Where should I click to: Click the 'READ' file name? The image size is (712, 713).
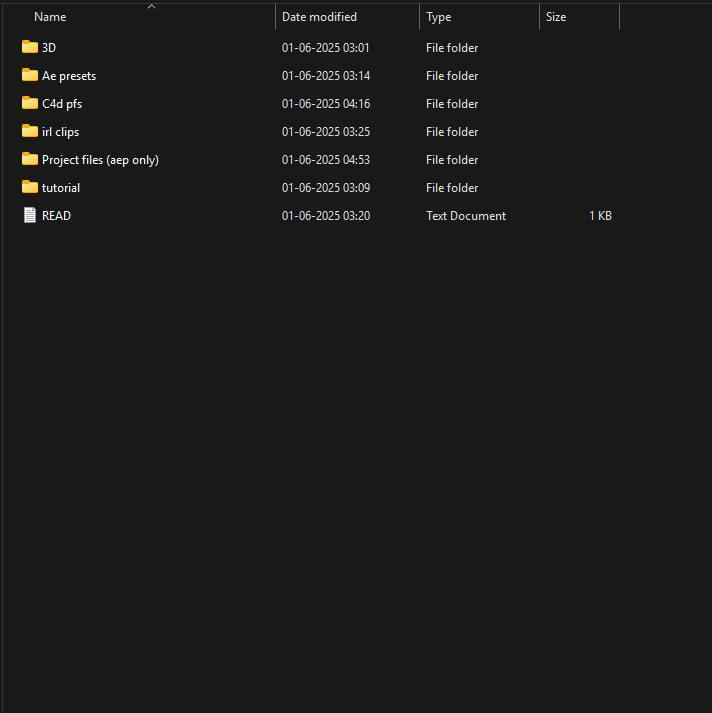tap(56, 216)
